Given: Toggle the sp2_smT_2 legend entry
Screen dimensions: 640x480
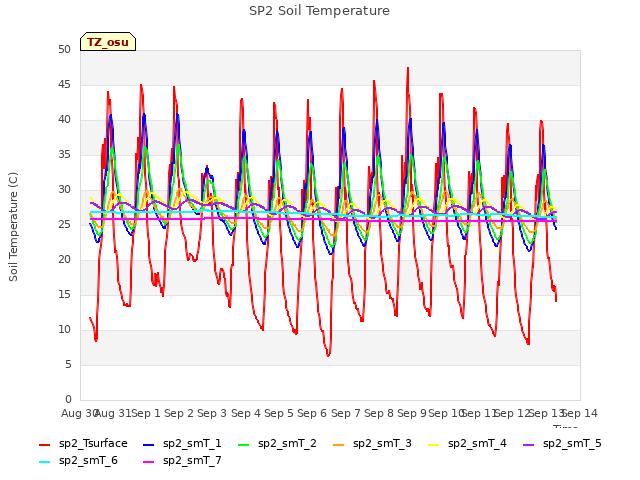Looking at the screenshot, I should click(277, 444).
